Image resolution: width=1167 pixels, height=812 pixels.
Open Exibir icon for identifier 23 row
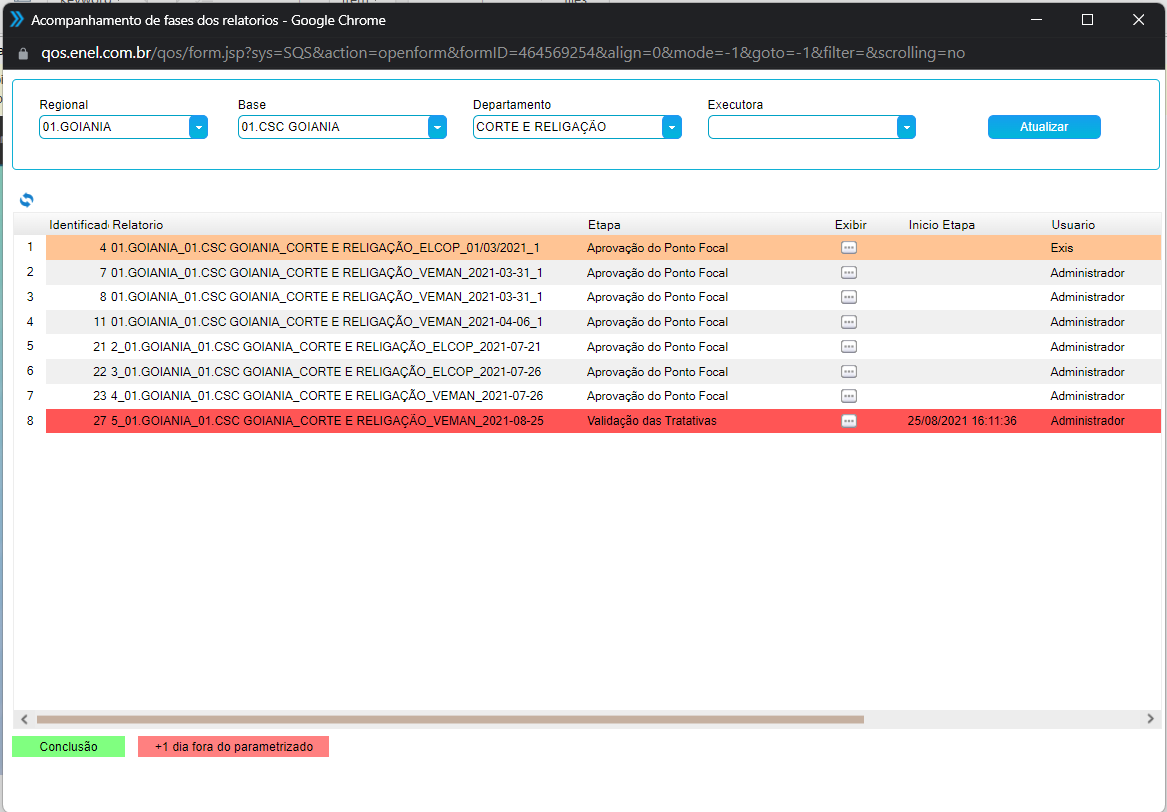(x=848, y=396)
